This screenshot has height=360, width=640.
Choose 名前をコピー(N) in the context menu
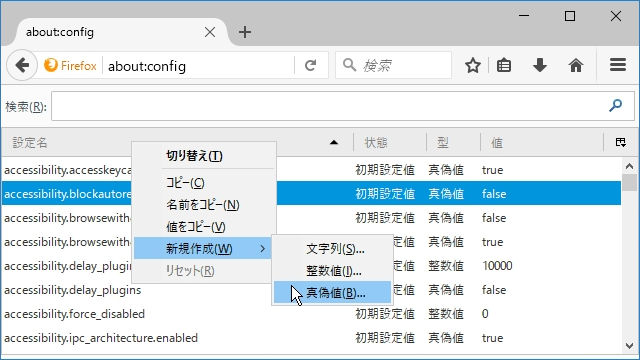[x=204, y=204]
